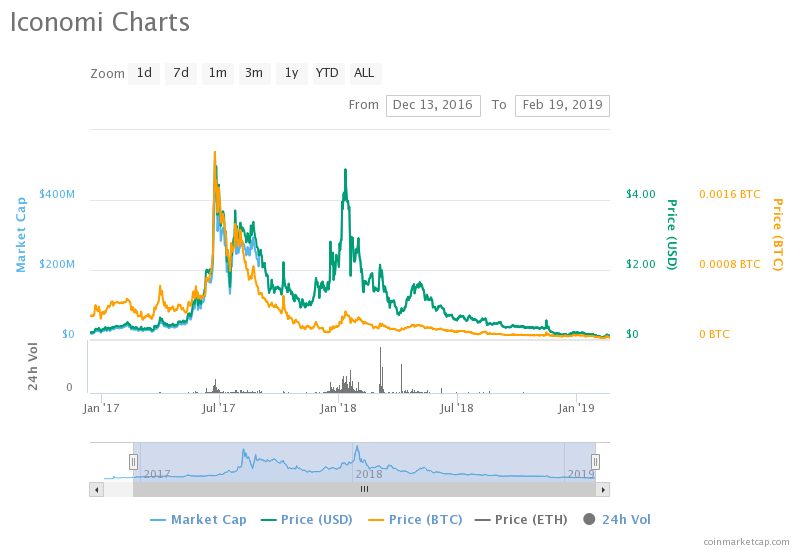Image resolution: width=800 pixels, height=550 pixels.
Task: Click the 2018 label in navigator
Action: point(369,474)
